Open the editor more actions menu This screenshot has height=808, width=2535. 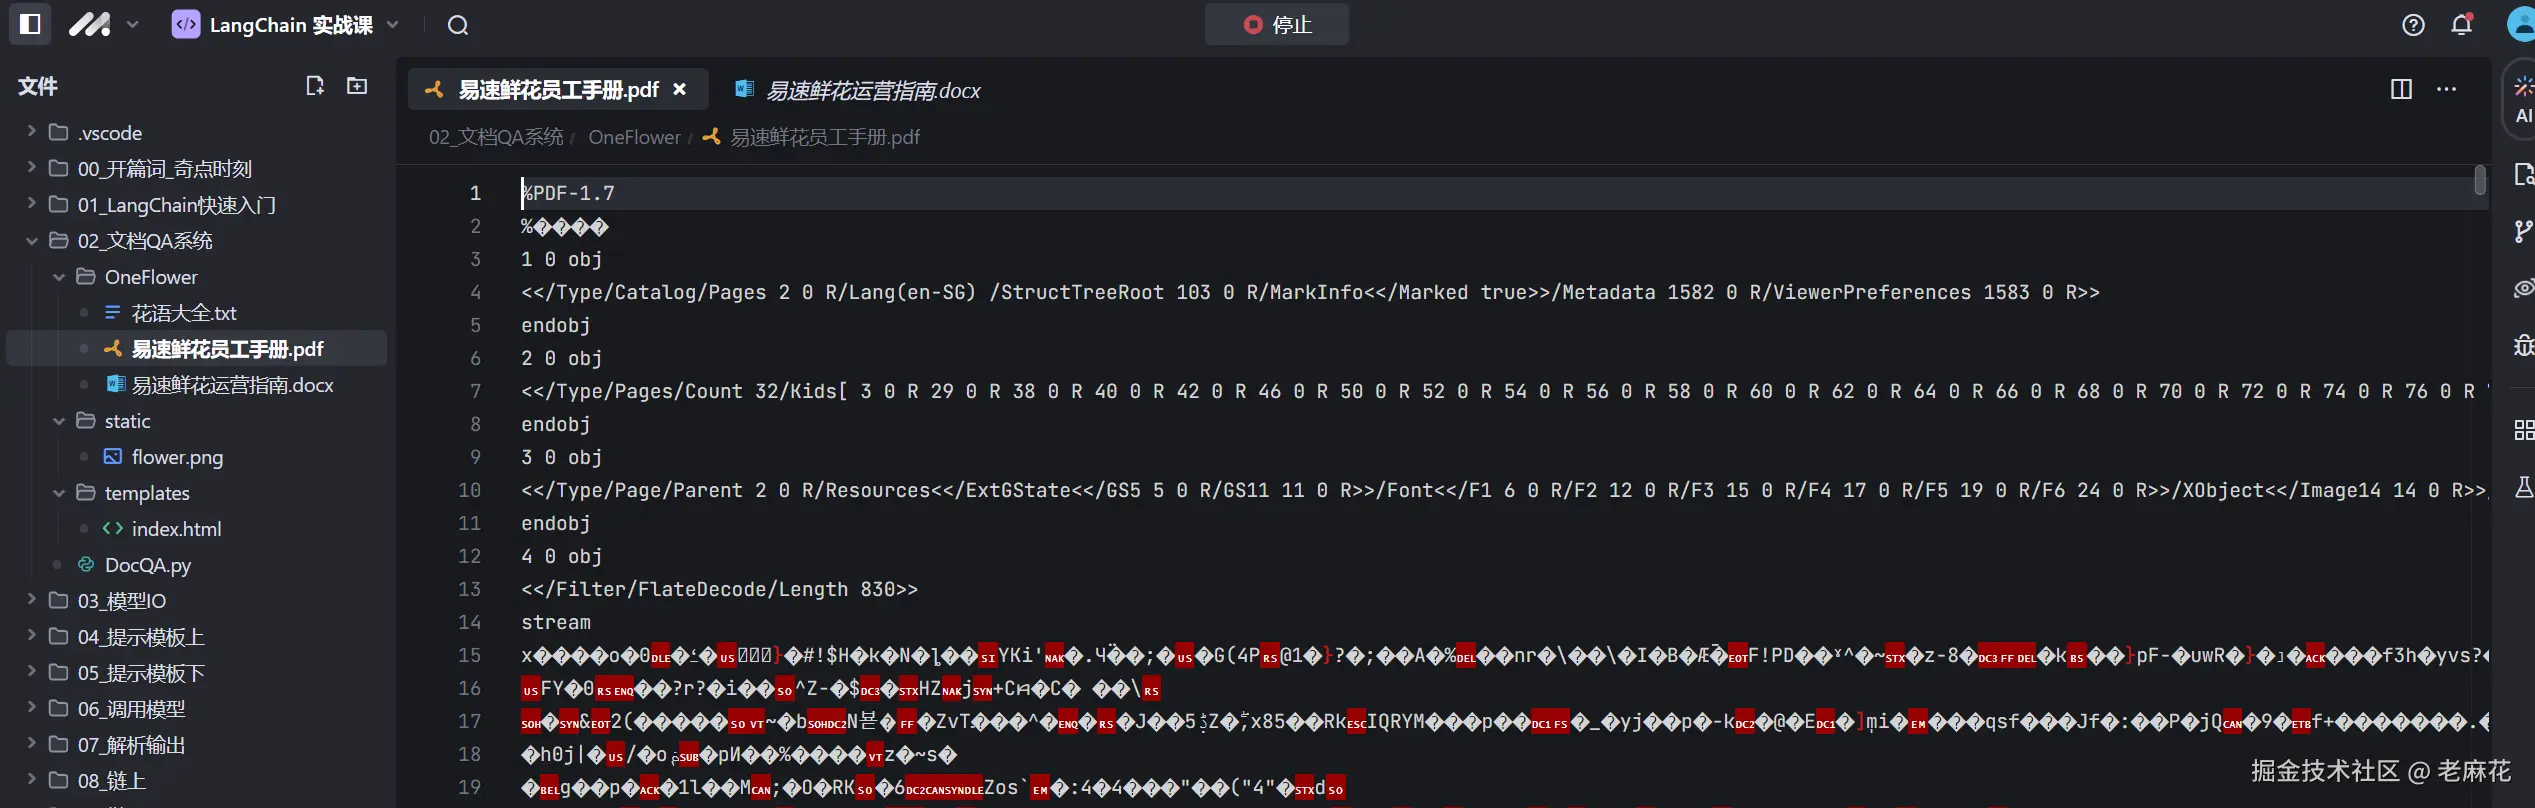point(2446,89)
